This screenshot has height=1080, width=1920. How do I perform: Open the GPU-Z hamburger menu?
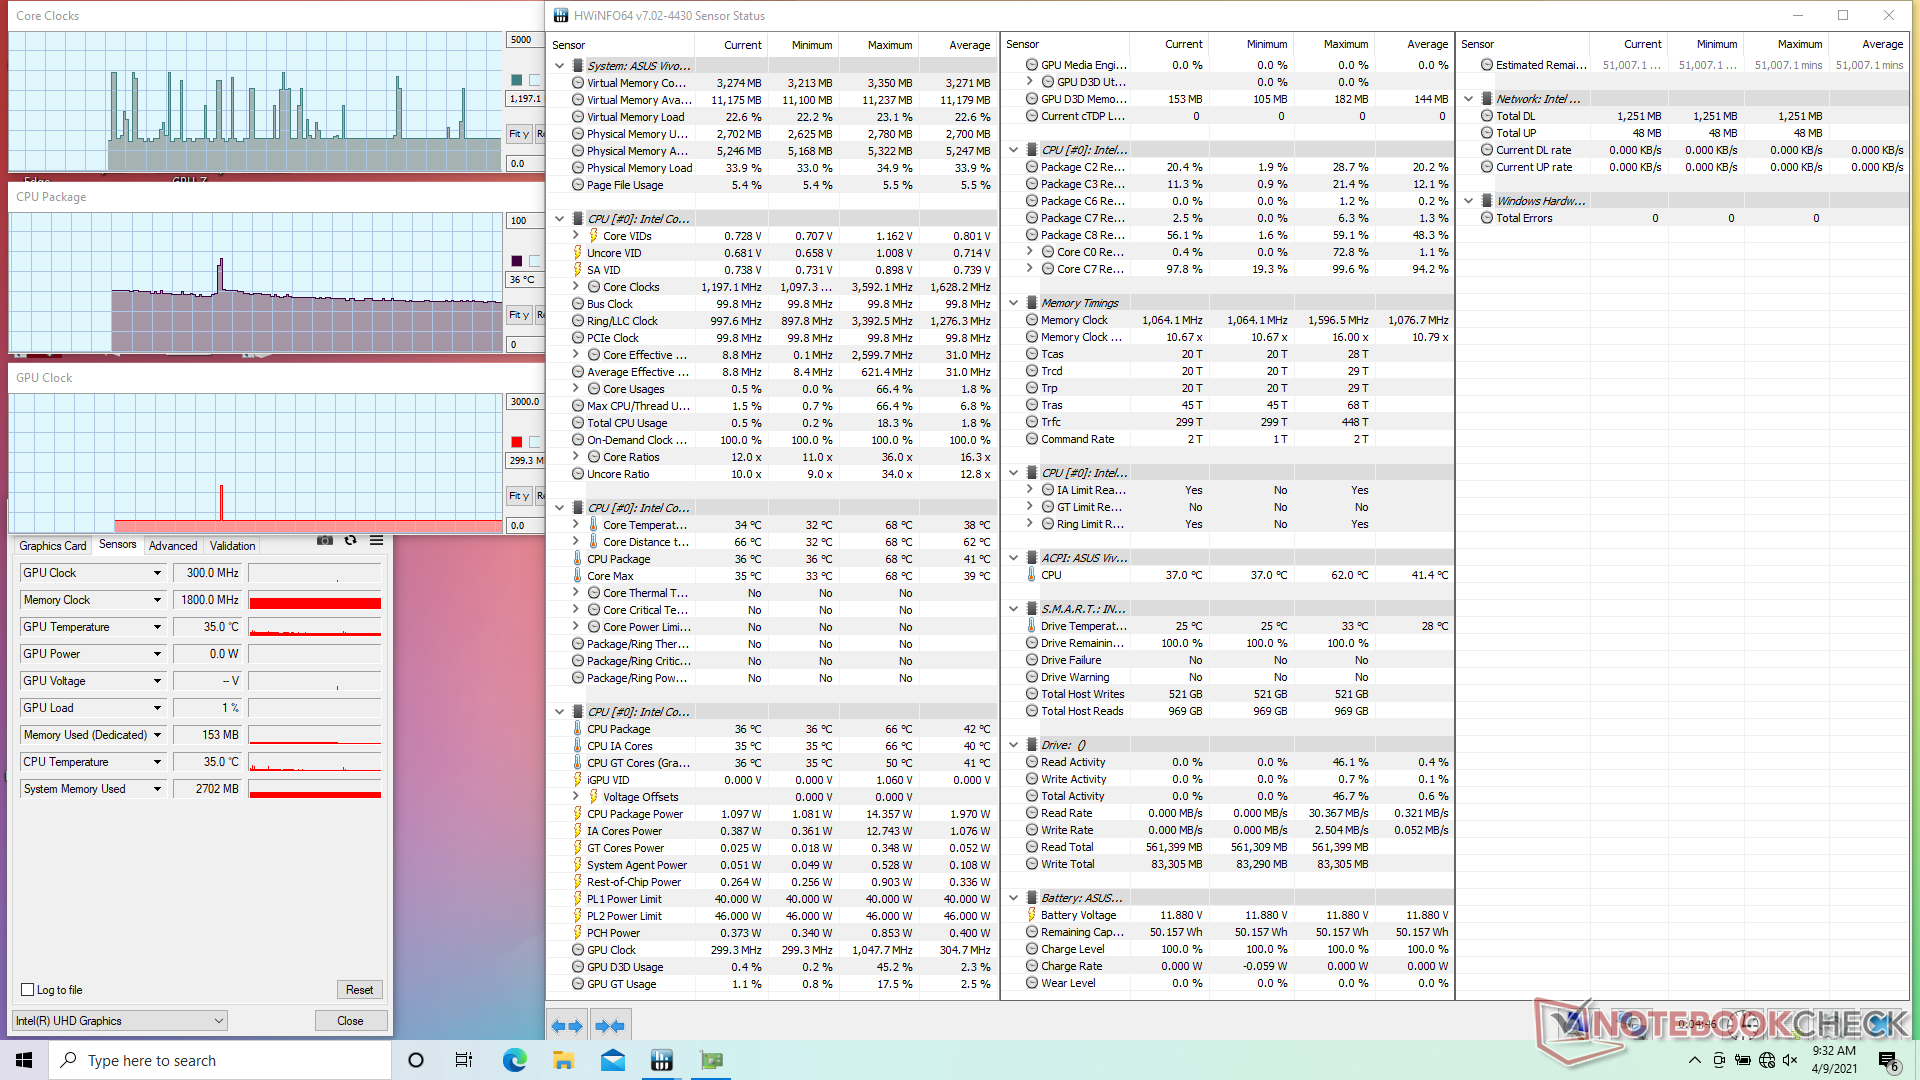(376, 540)
